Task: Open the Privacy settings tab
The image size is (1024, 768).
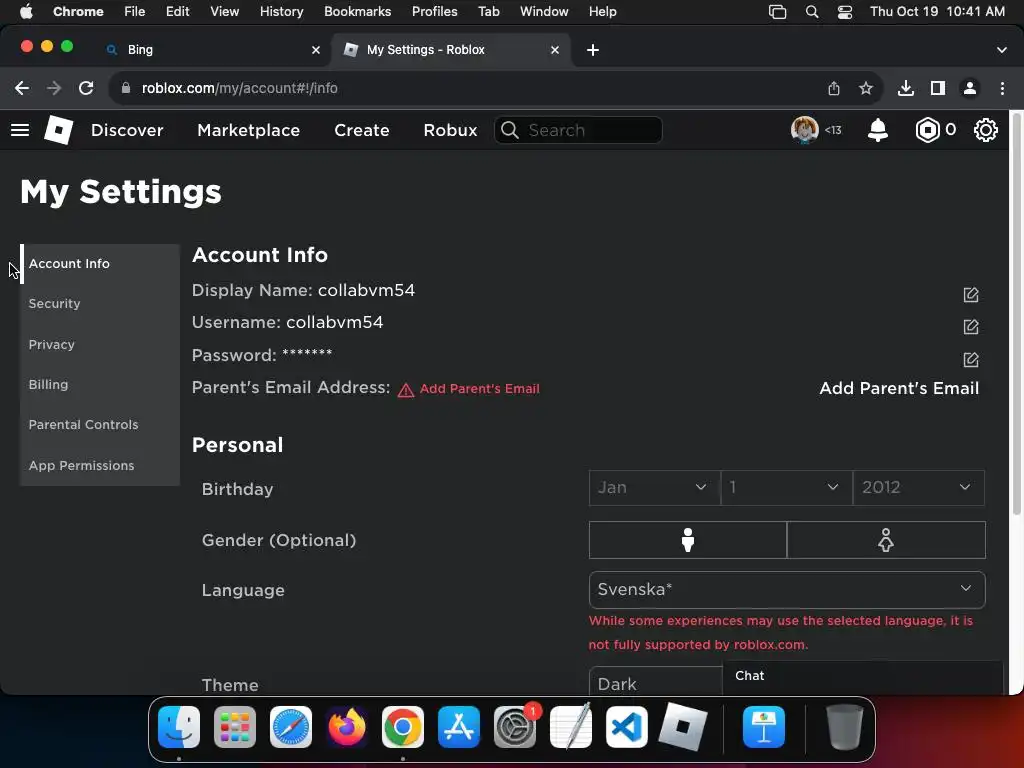Action: click(100, 344)
